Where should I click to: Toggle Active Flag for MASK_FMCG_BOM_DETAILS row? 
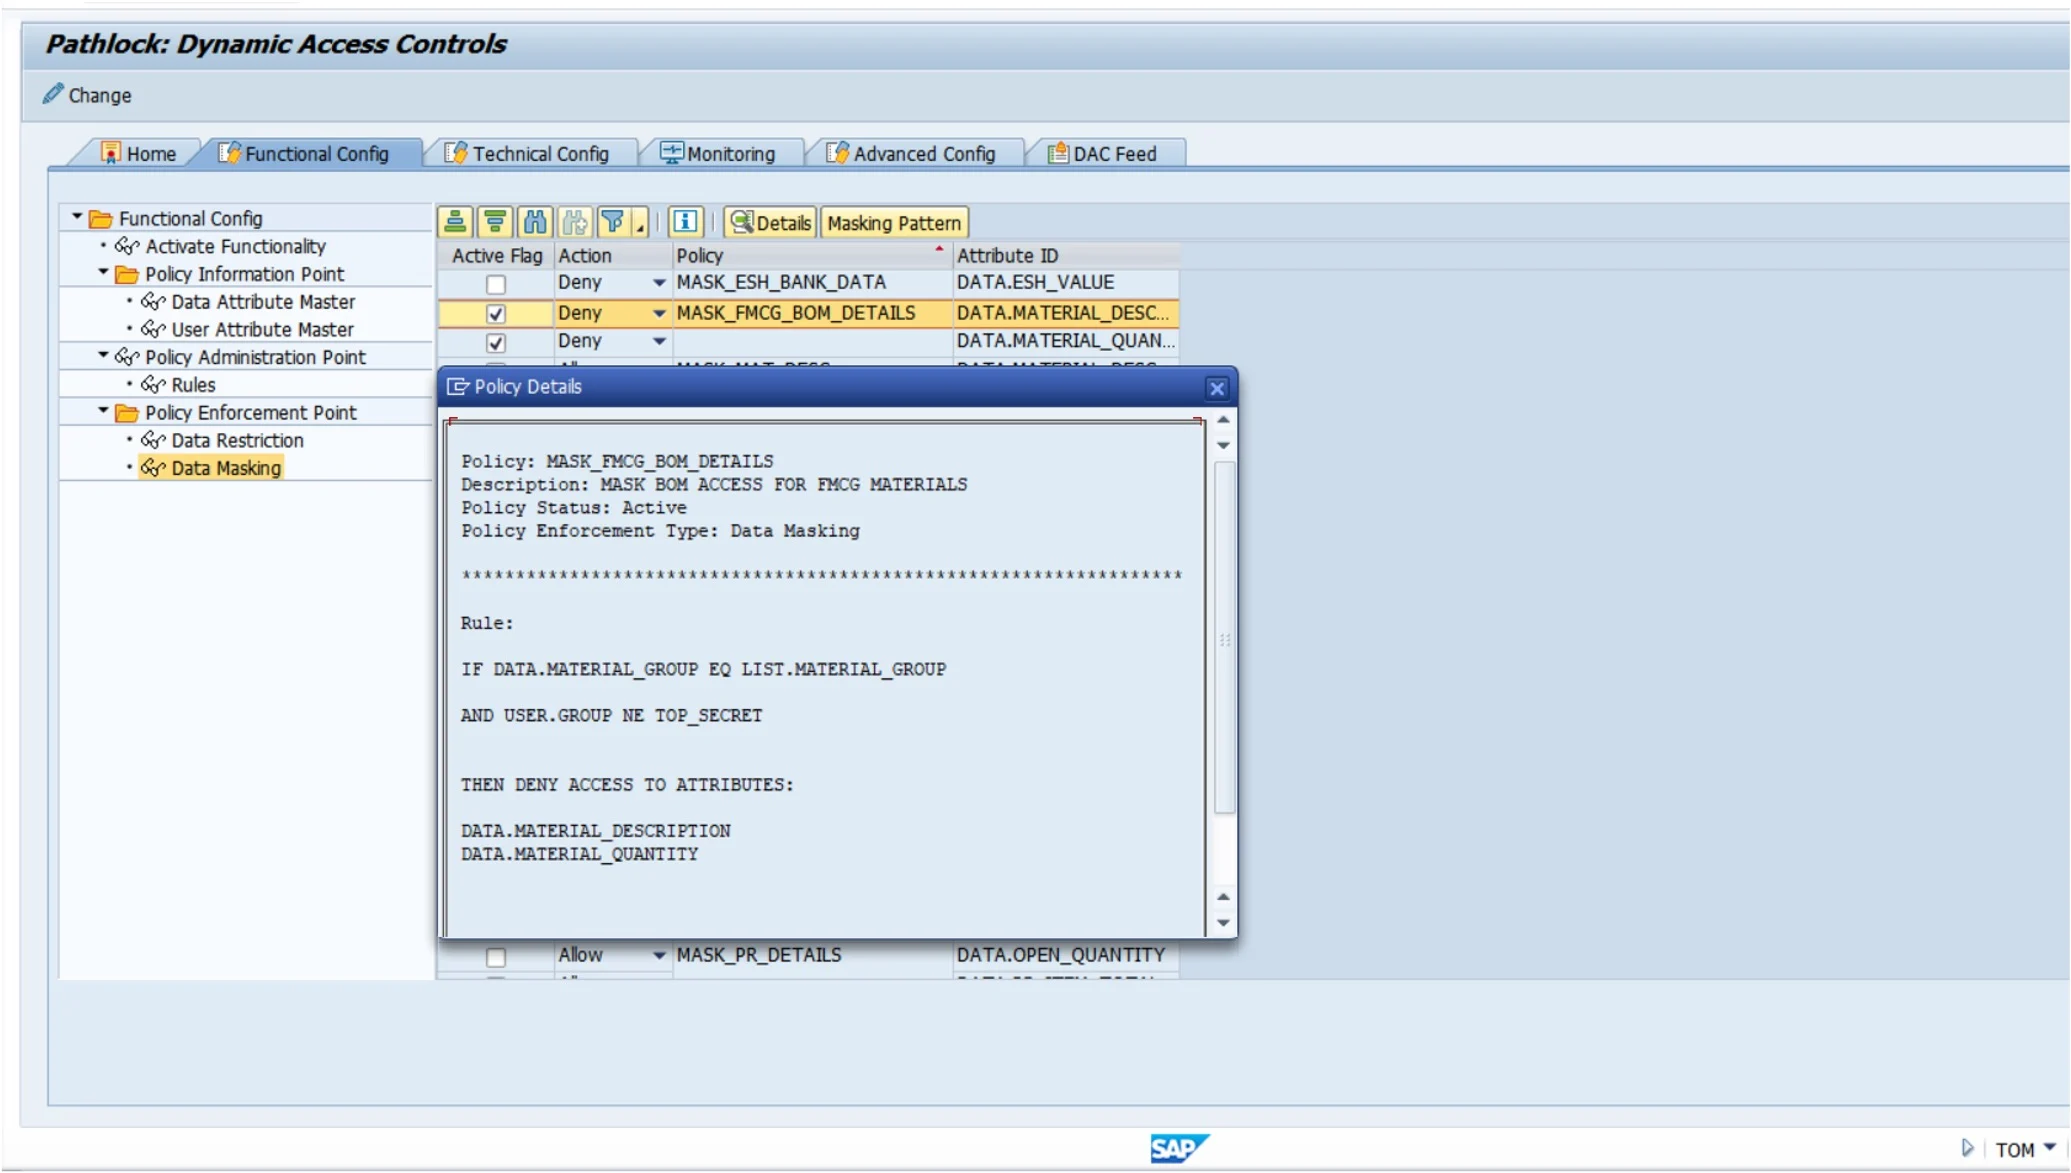[x=496, y=314]
